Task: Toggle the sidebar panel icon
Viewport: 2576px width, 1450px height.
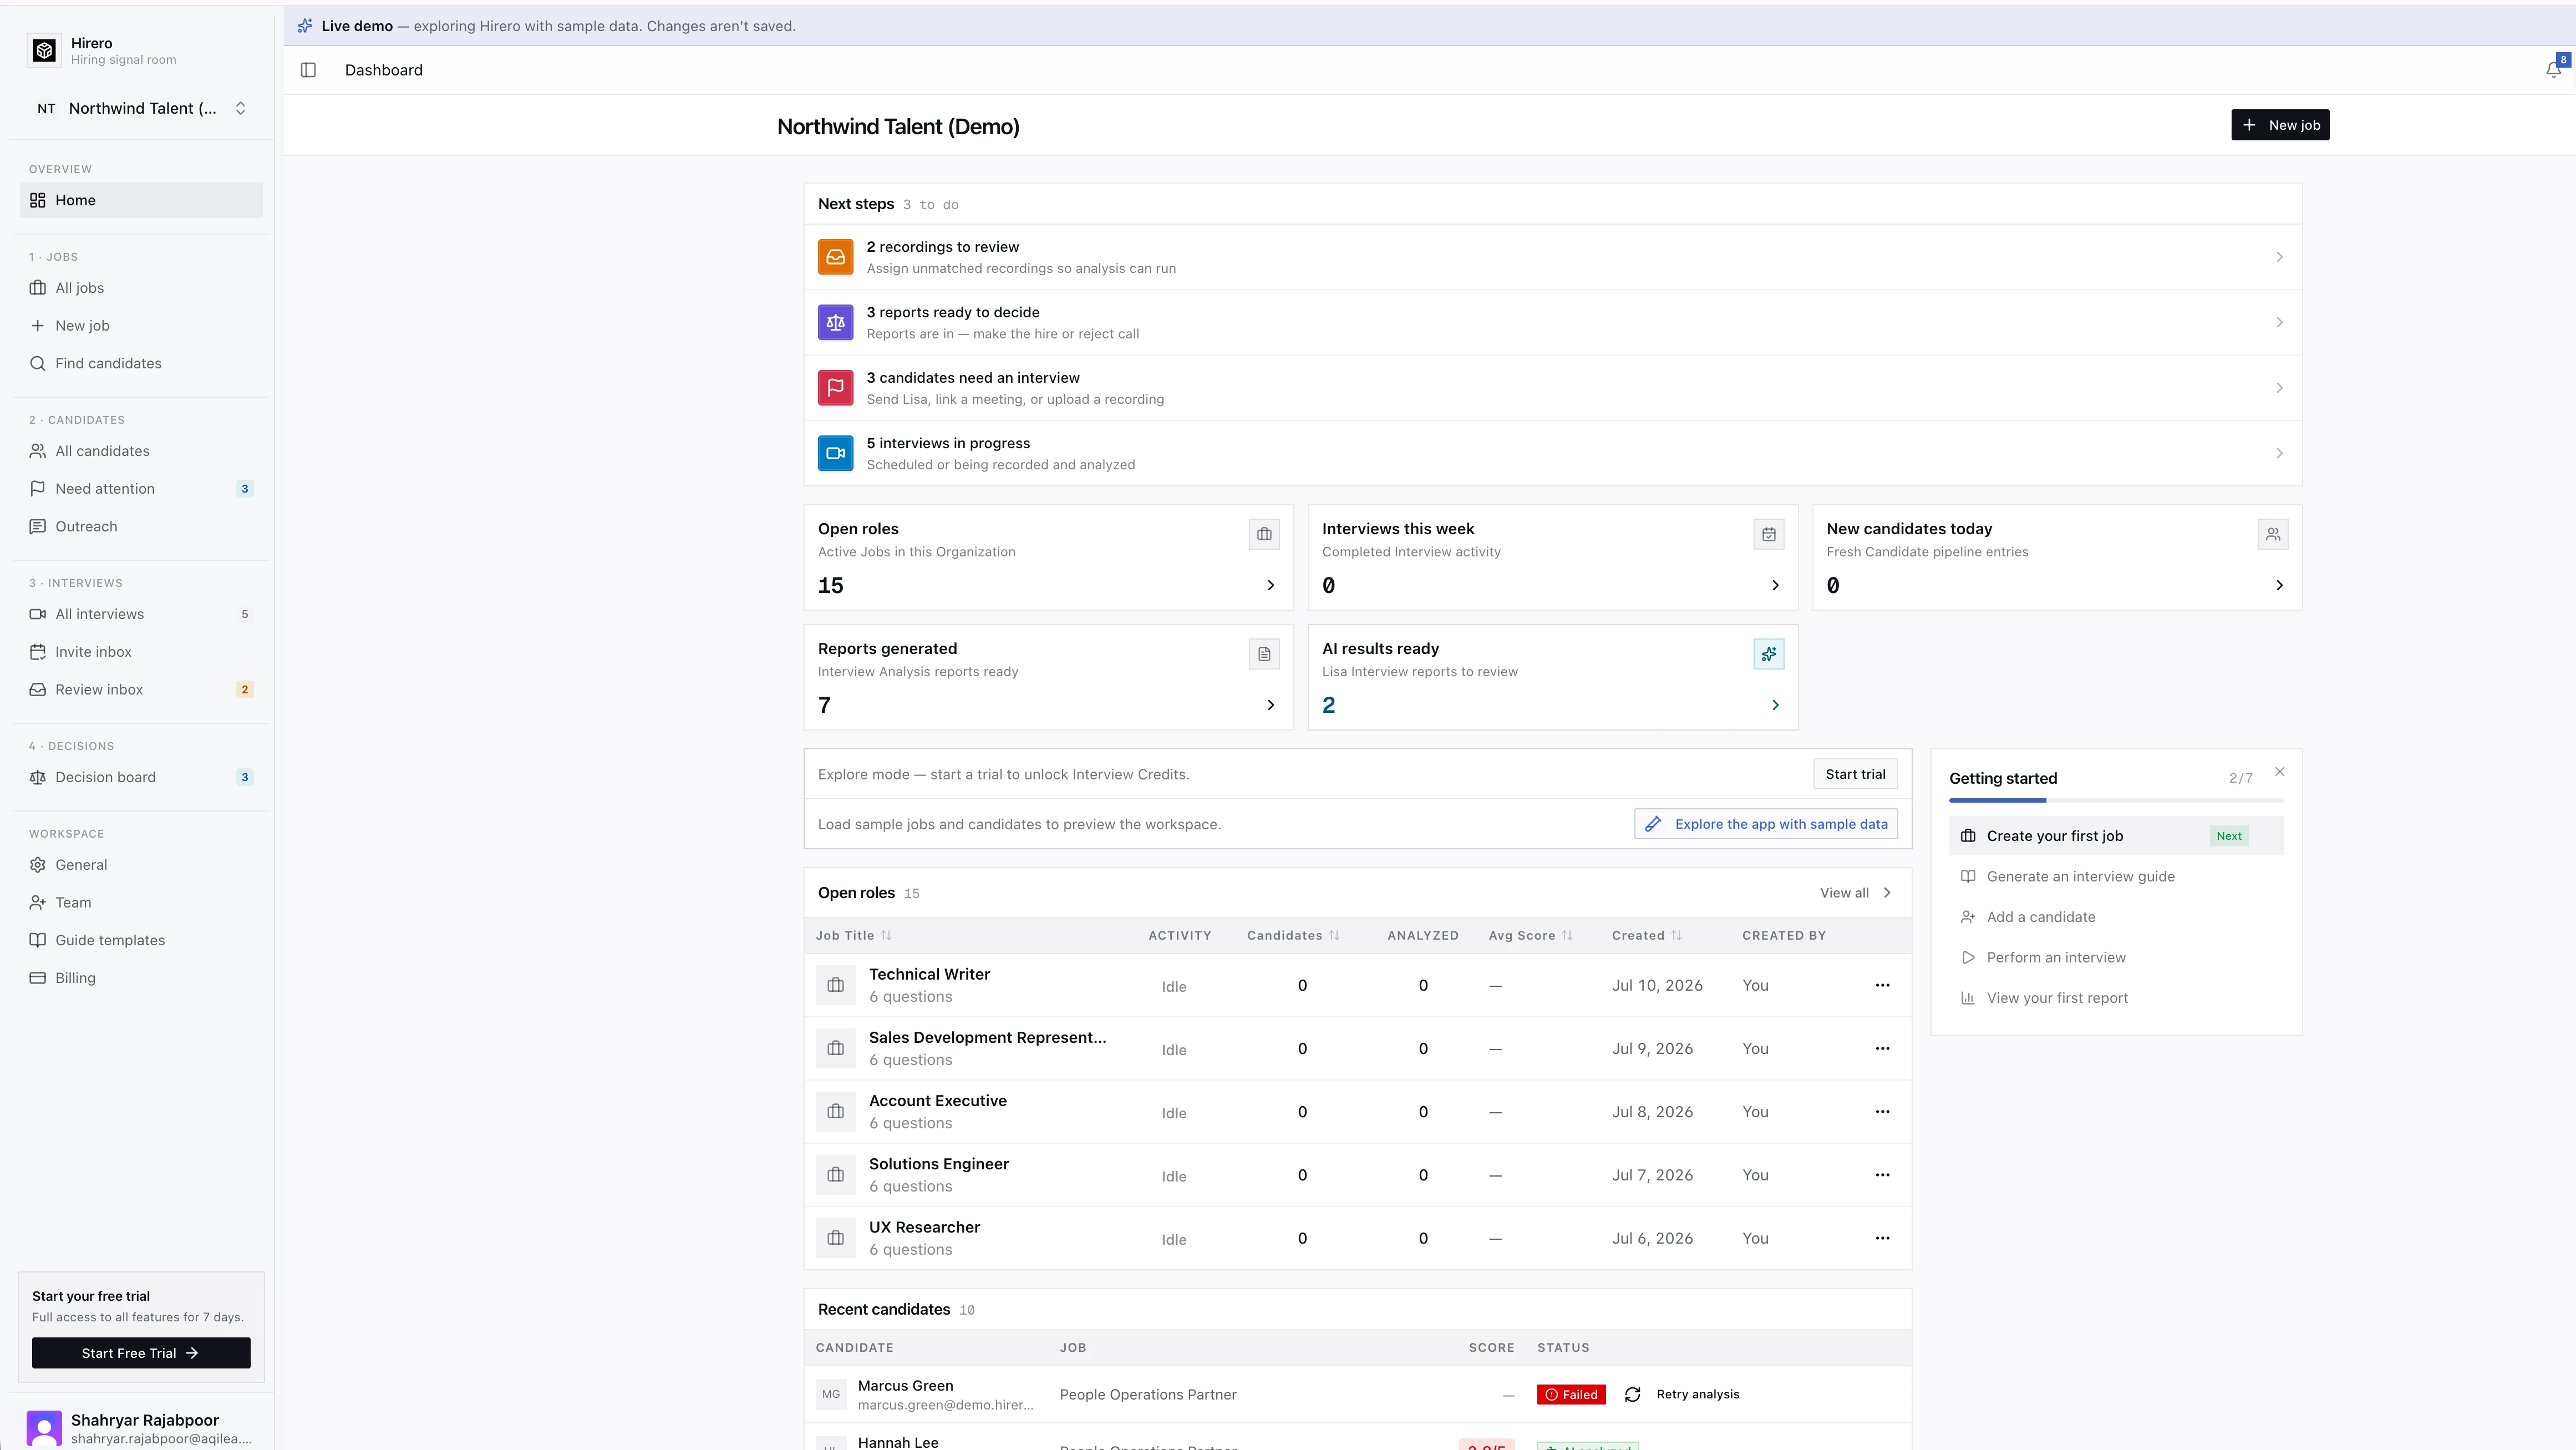Action: point(308,70)
